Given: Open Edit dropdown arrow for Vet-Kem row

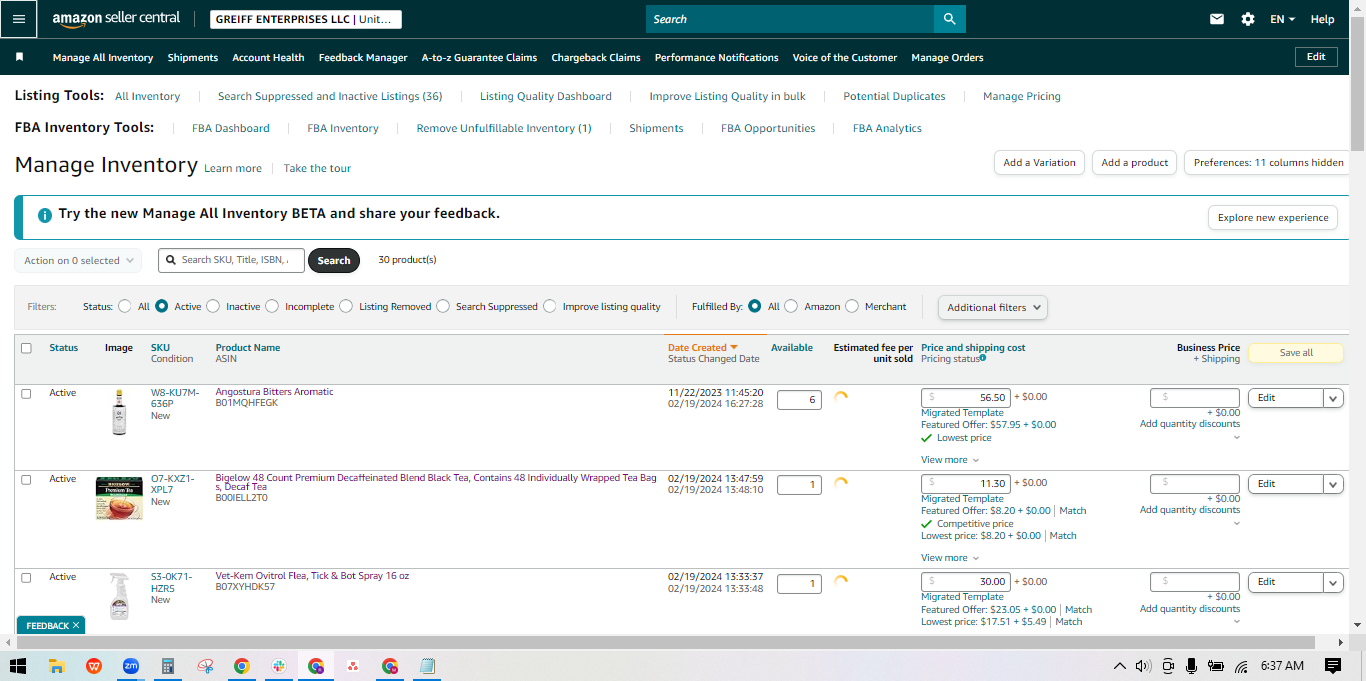Looking at the screenshot, I should pyautogui.click(x=1333, y=582).
